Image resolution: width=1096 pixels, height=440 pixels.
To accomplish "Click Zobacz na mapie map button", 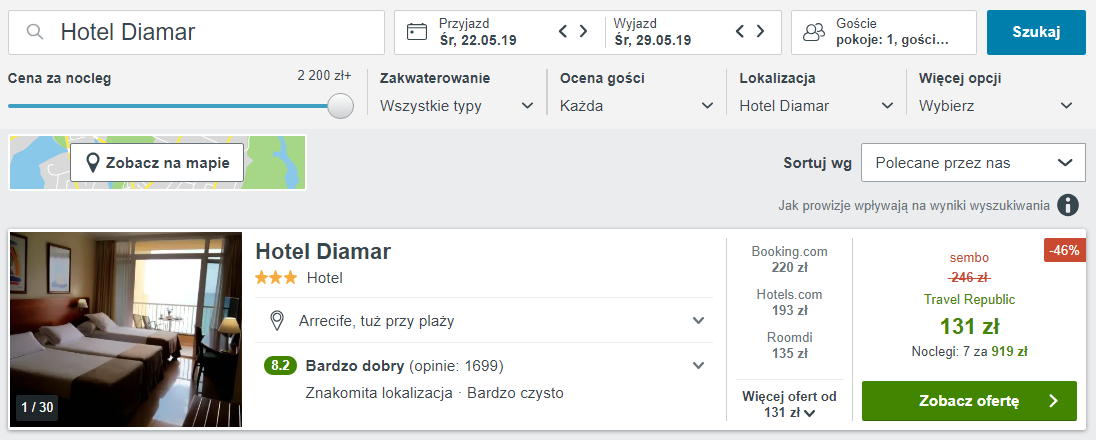I will click(157, 163).
